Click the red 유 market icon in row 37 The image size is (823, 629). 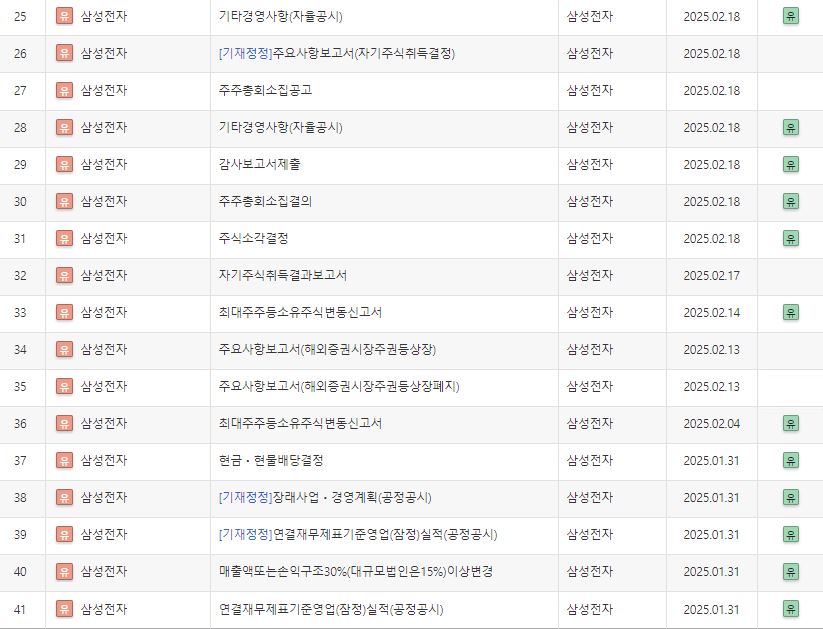[x=64, y=460]
